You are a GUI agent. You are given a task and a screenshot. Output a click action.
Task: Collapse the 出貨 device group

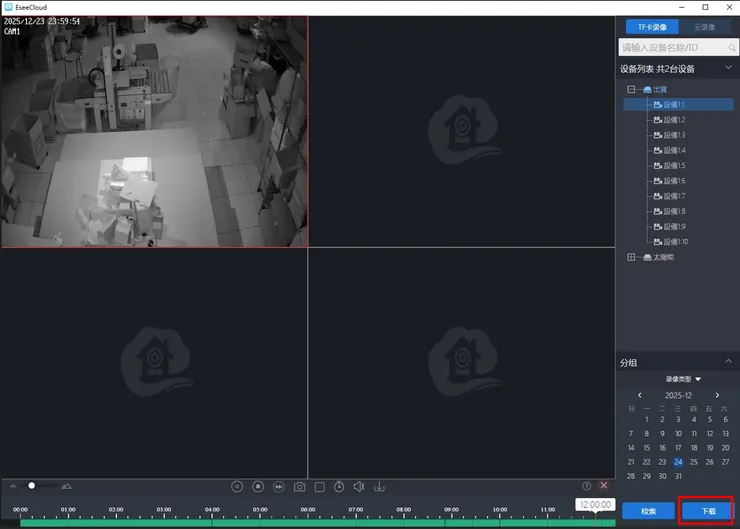(x=631, y=89)
